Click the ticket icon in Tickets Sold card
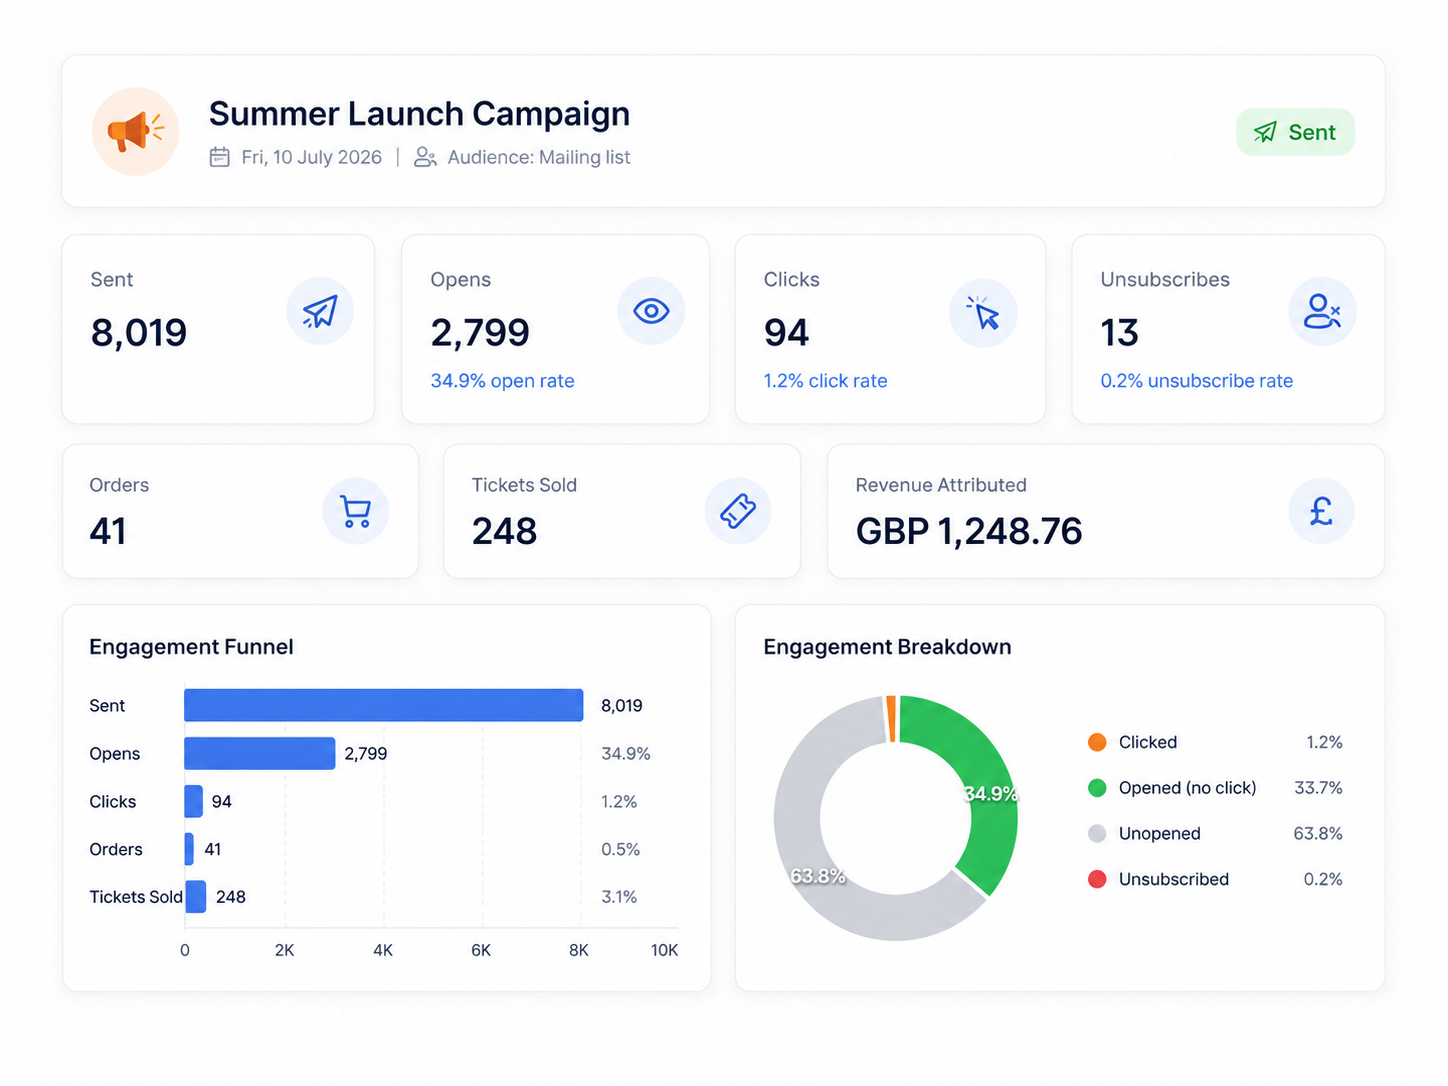The height and width of the screenshot is (1086, 1448). [x=738, y=511]
